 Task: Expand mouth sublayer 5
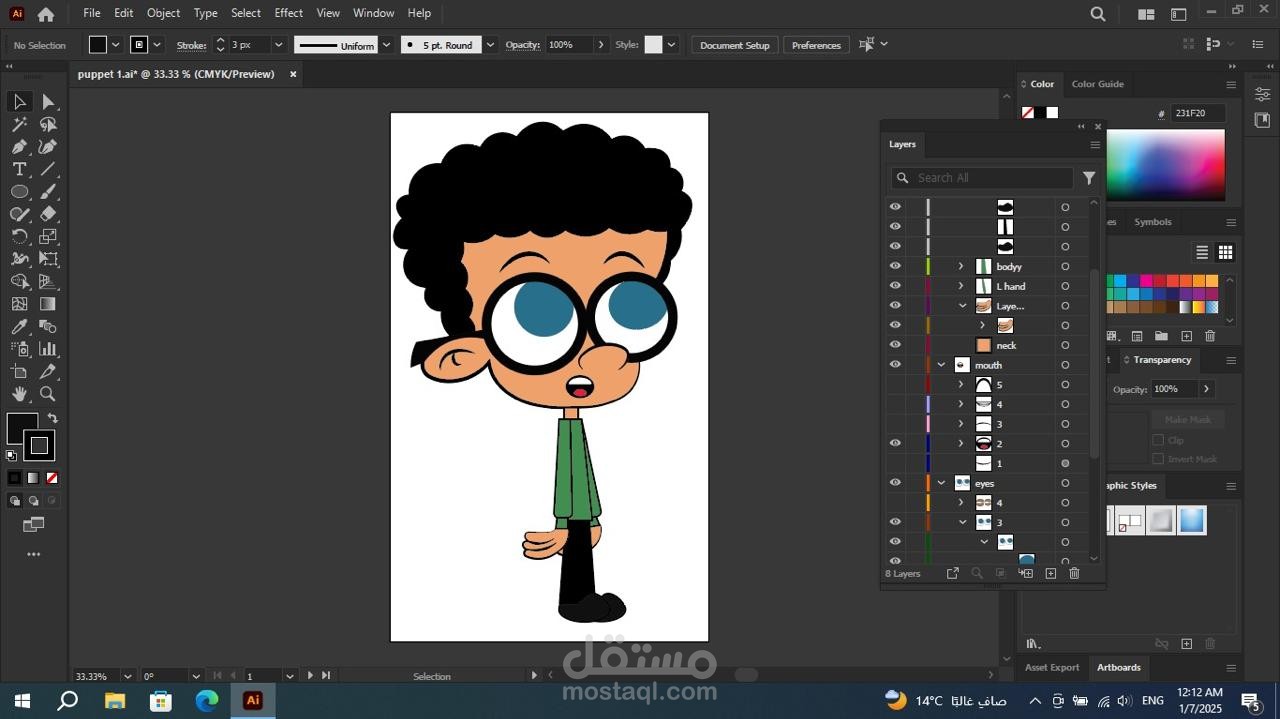pos(961,384)
